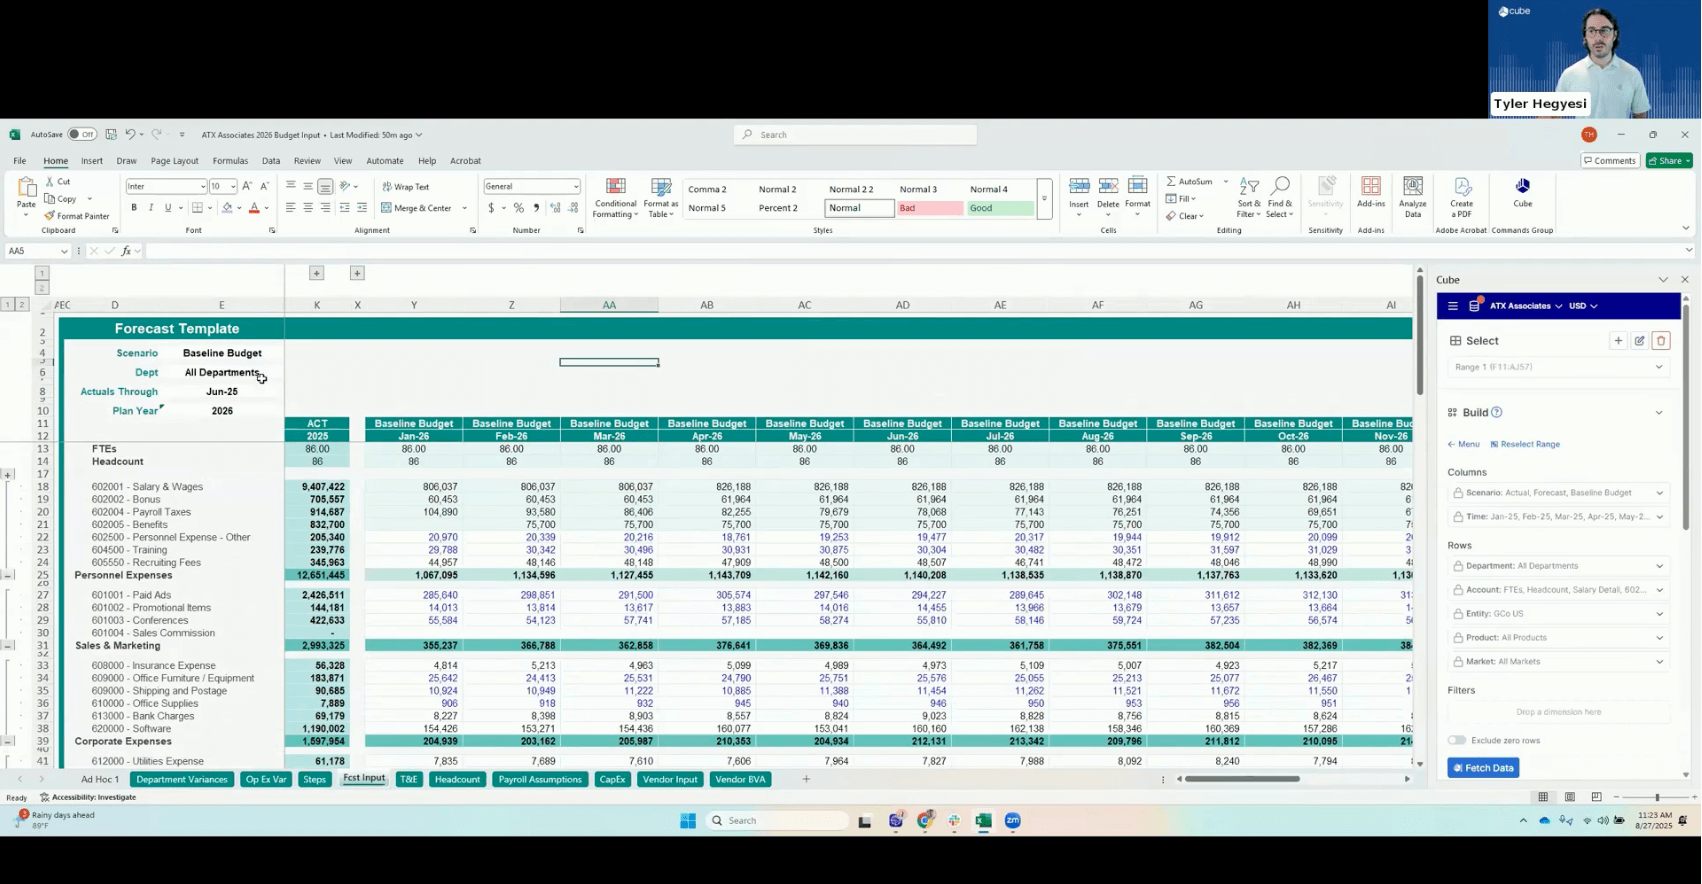Toggle AutoSave switch
Viewport: 1702px width, 884px height.
(82, 134)
